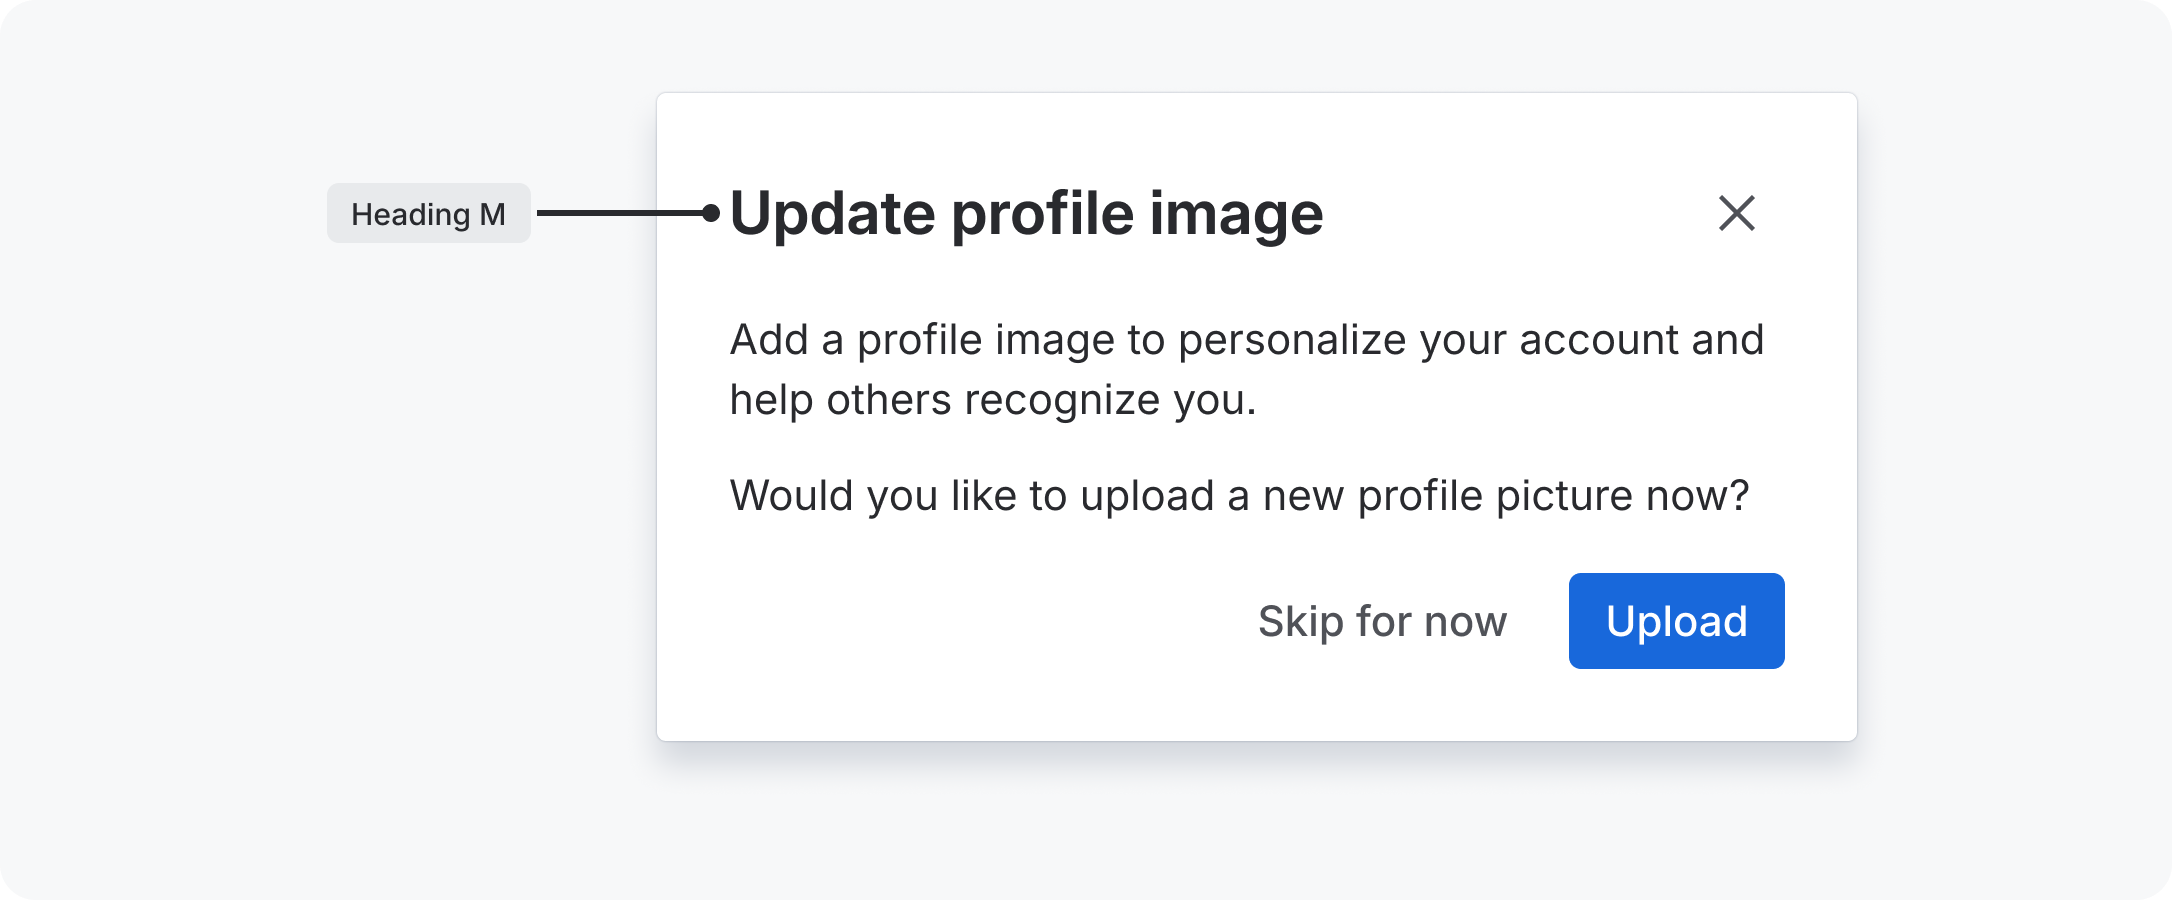This screenshot has height=900, width=2172.
Task: Click the word "upload" in the question sentence
Action: click(1147, 496)
